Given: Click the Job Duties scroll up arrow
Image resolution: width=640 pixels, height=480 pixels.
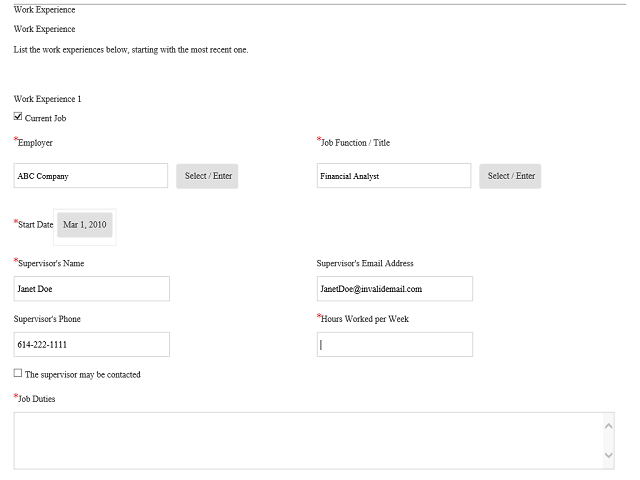Looking at the screenshot, I should click(609, 426).
